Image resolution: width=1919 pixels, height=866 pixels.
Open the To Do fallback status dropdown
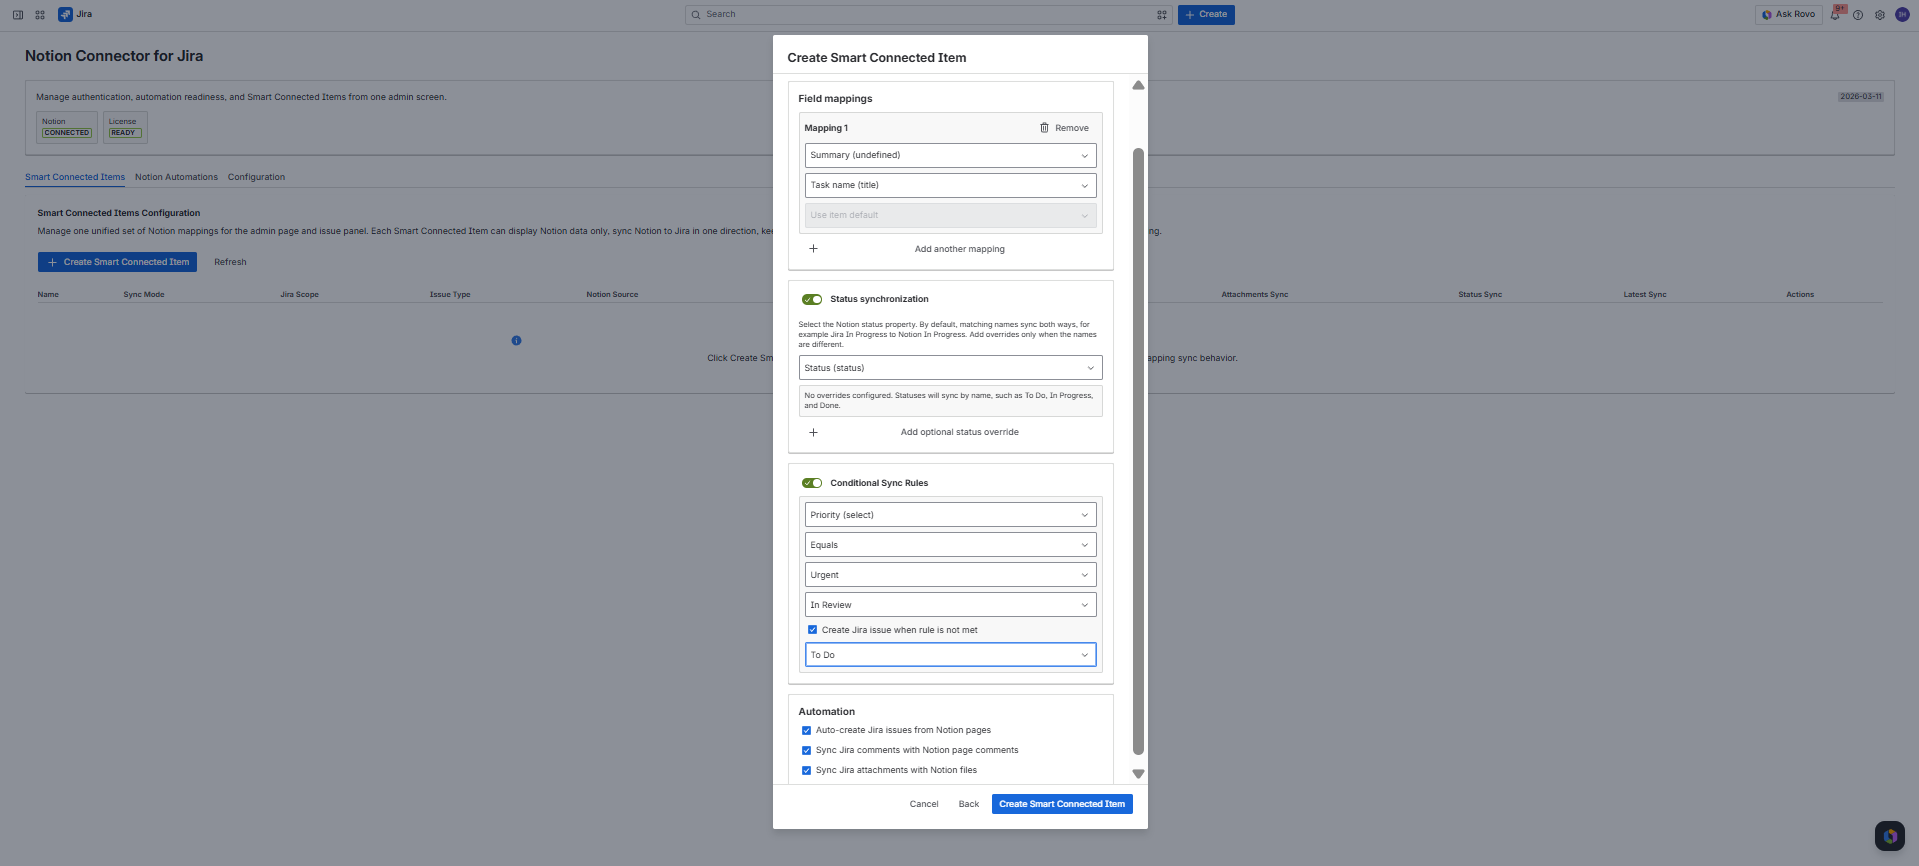pyautogui.click(x=950, y=655)
